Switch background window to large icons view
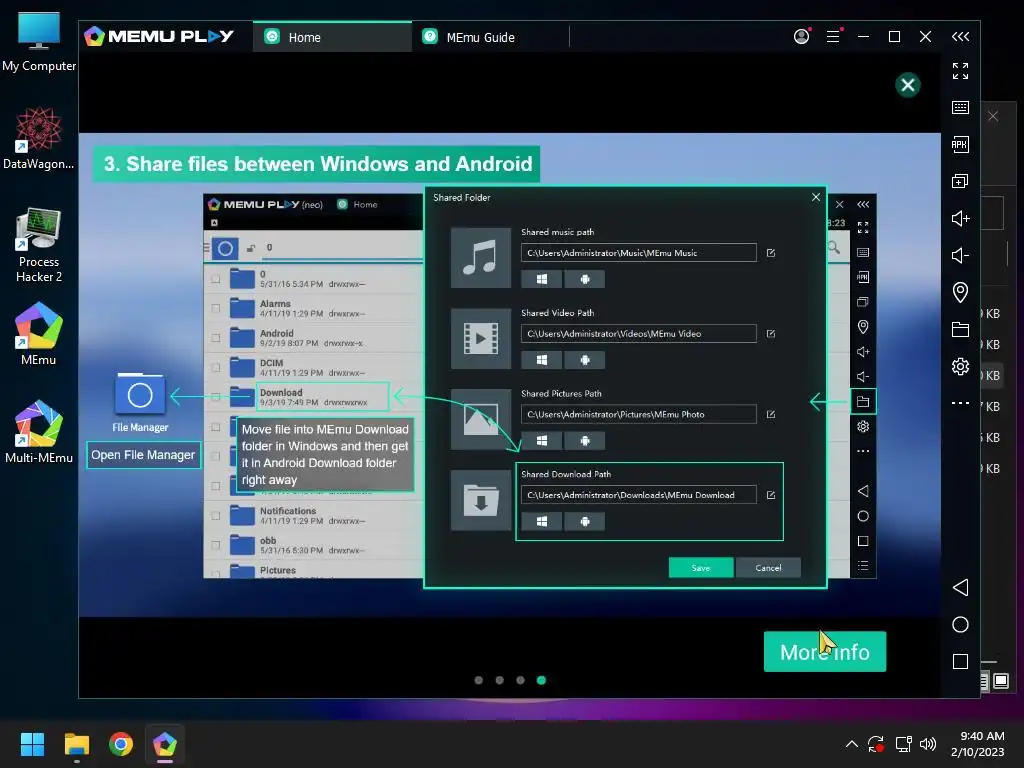1024x768 pixels. [1001, 681]
